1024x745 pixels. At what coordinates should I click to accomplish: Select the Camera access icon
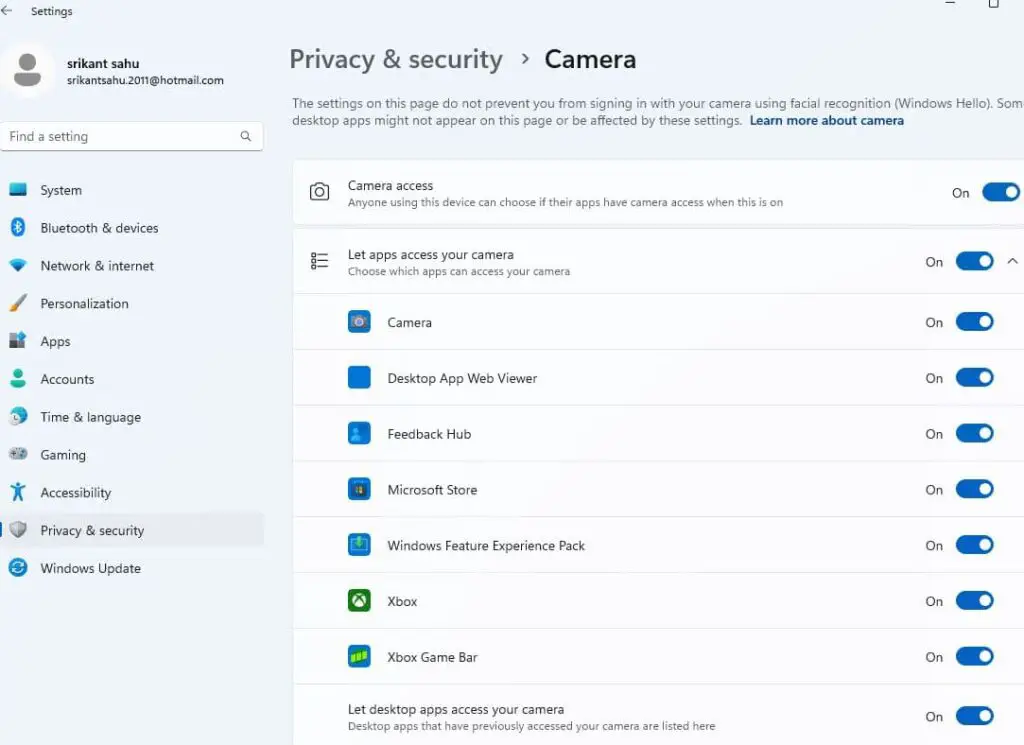(x=320, y=192)
